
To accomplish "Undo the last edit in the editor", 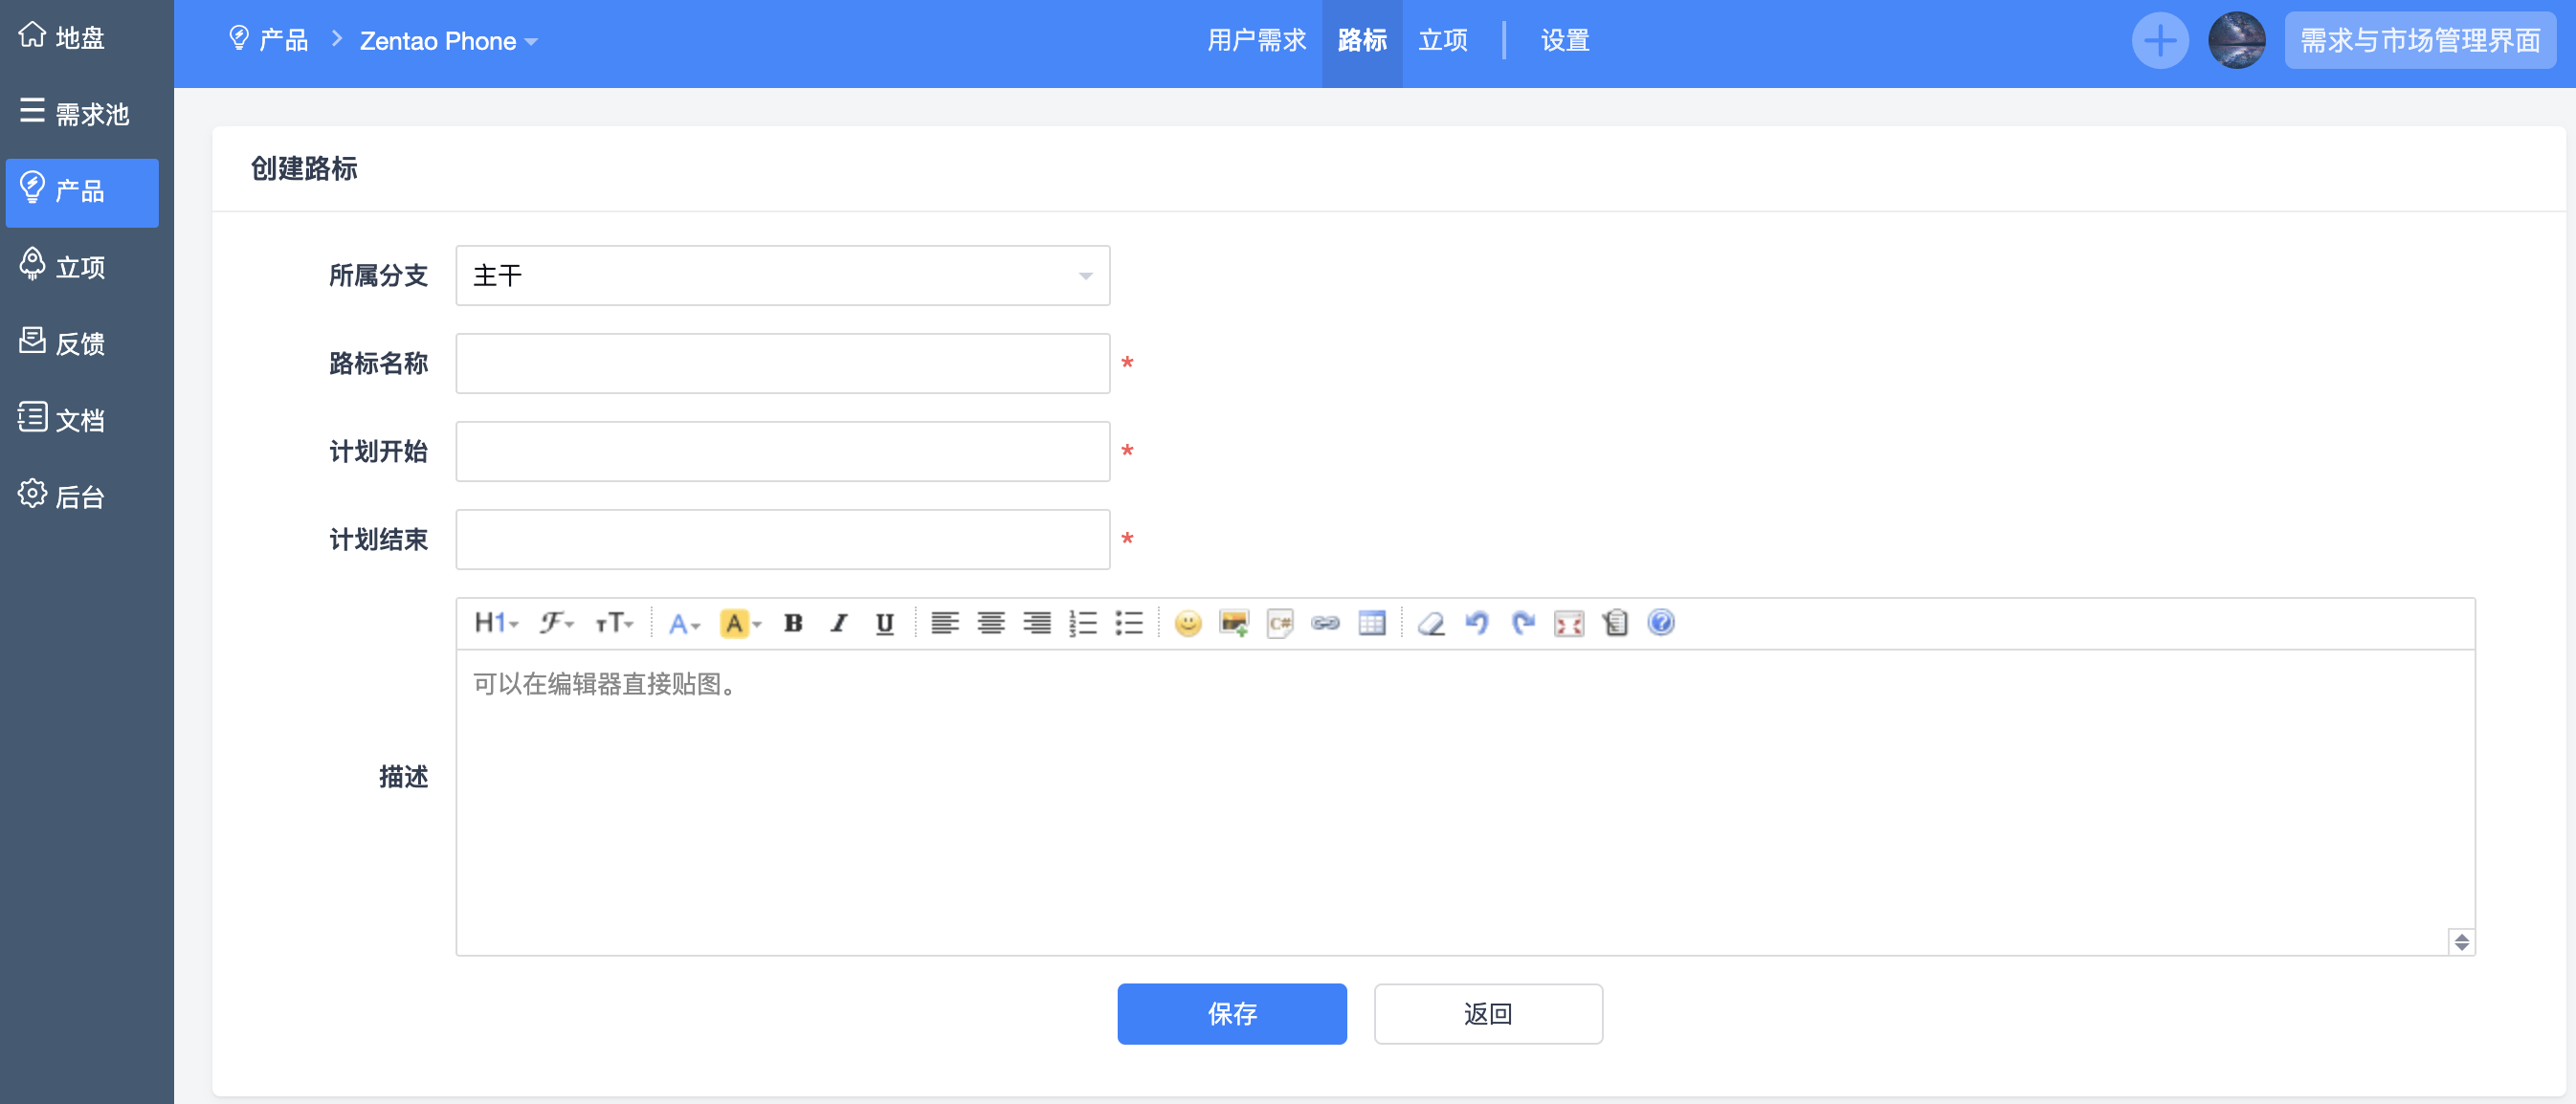I will coord(1477,624).
